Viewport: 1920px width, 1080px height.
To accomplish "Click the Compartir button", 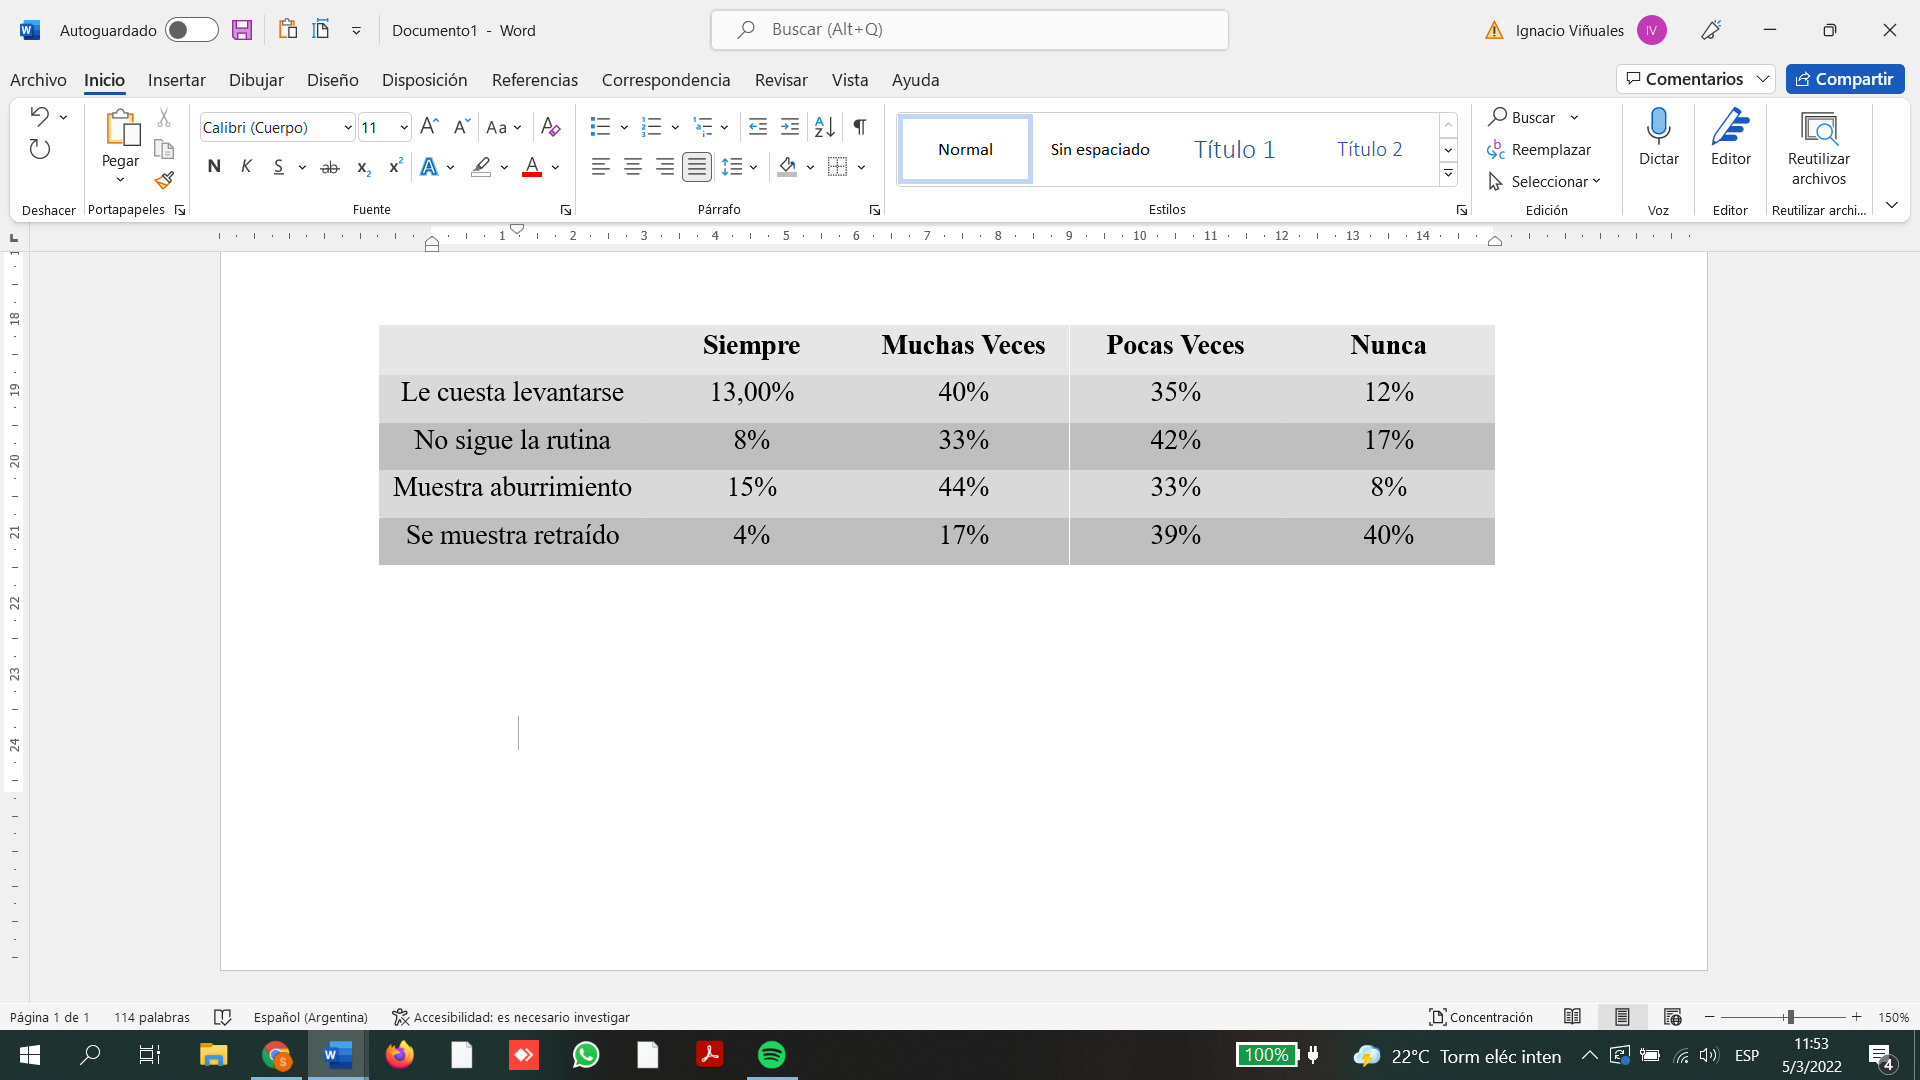I will 1845,79.
